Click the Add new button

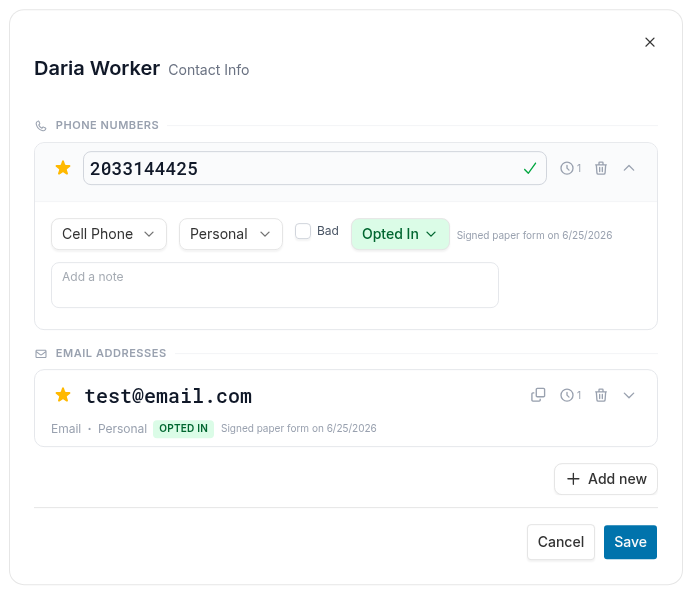pyautogui.click(x=606, y=479)
